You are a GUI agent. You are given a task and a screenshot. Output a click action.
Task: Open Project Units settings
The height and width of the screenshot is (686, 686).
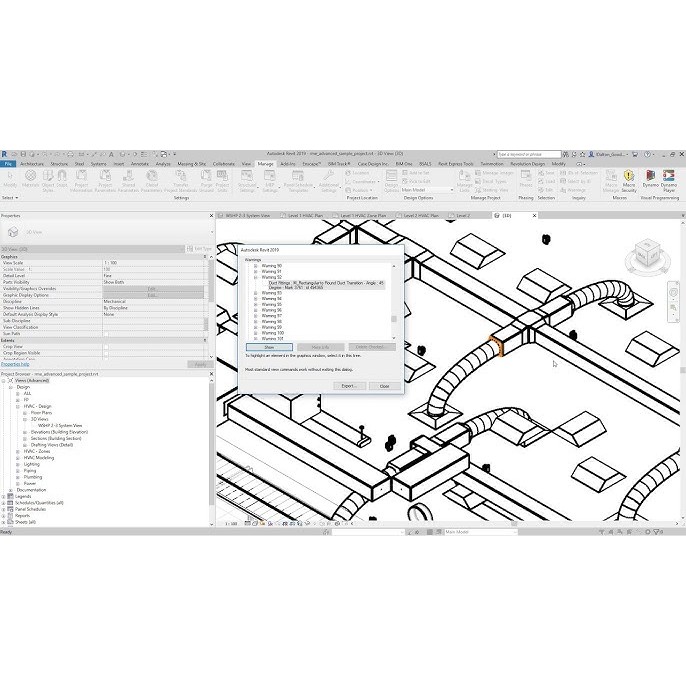[222, 181]
